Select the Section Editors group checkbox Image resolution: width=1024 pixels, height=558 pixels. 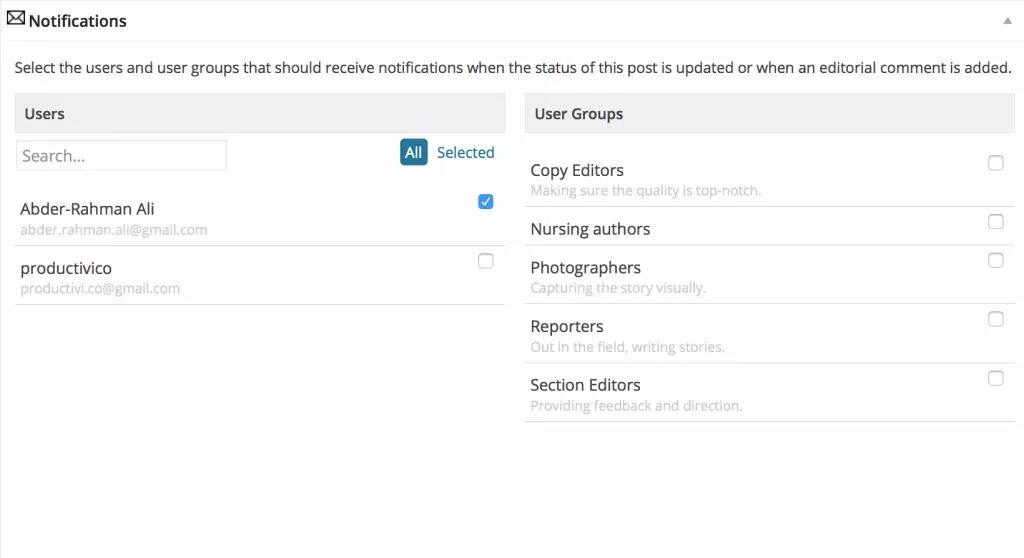995,378
